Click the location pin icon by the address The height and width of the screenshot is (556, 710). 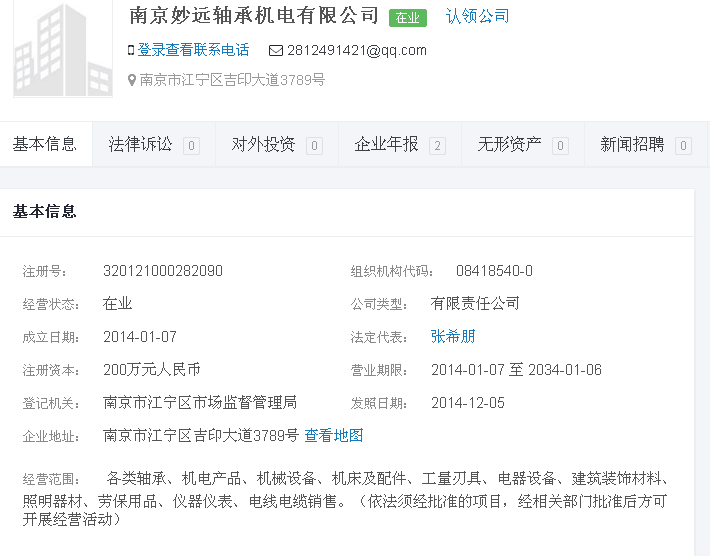(x=132, y=80)
